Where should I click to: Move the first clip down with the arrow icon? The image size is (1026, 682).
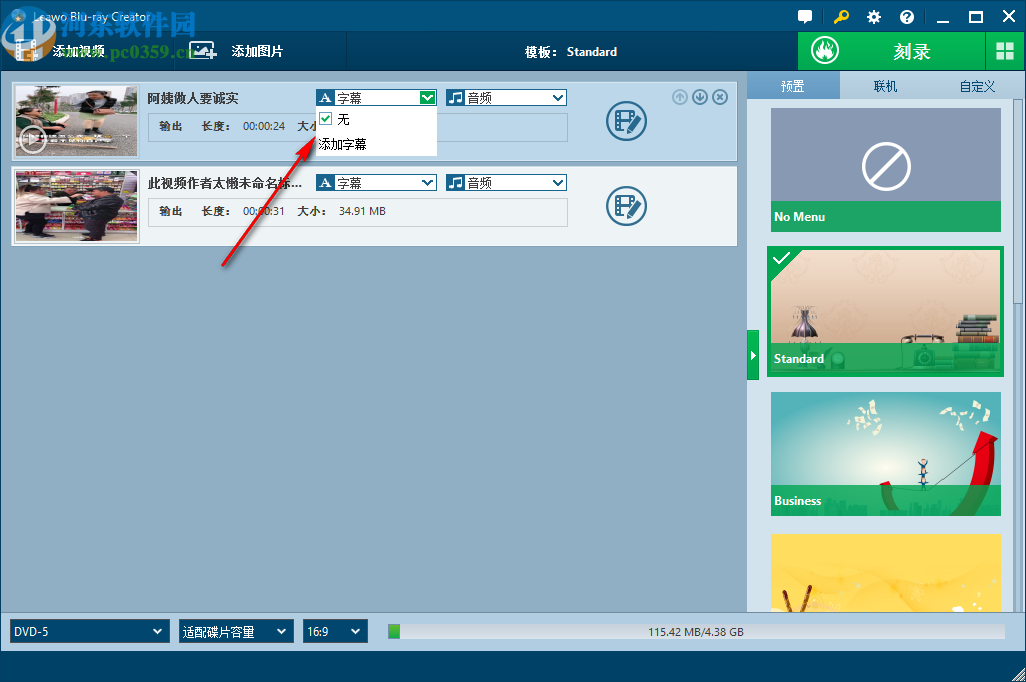(700, 97)
